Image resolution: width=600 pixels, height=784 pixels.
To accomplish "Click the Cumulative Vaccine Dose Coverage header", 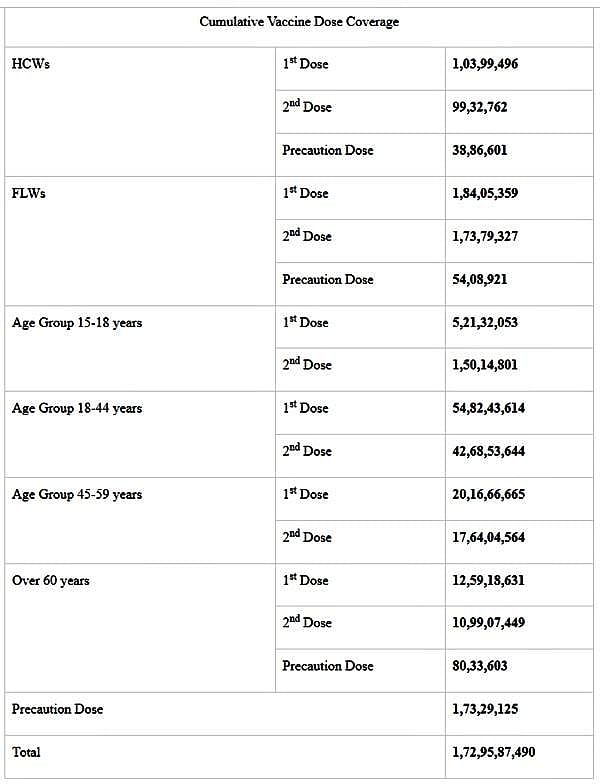I will coord(298,22).
